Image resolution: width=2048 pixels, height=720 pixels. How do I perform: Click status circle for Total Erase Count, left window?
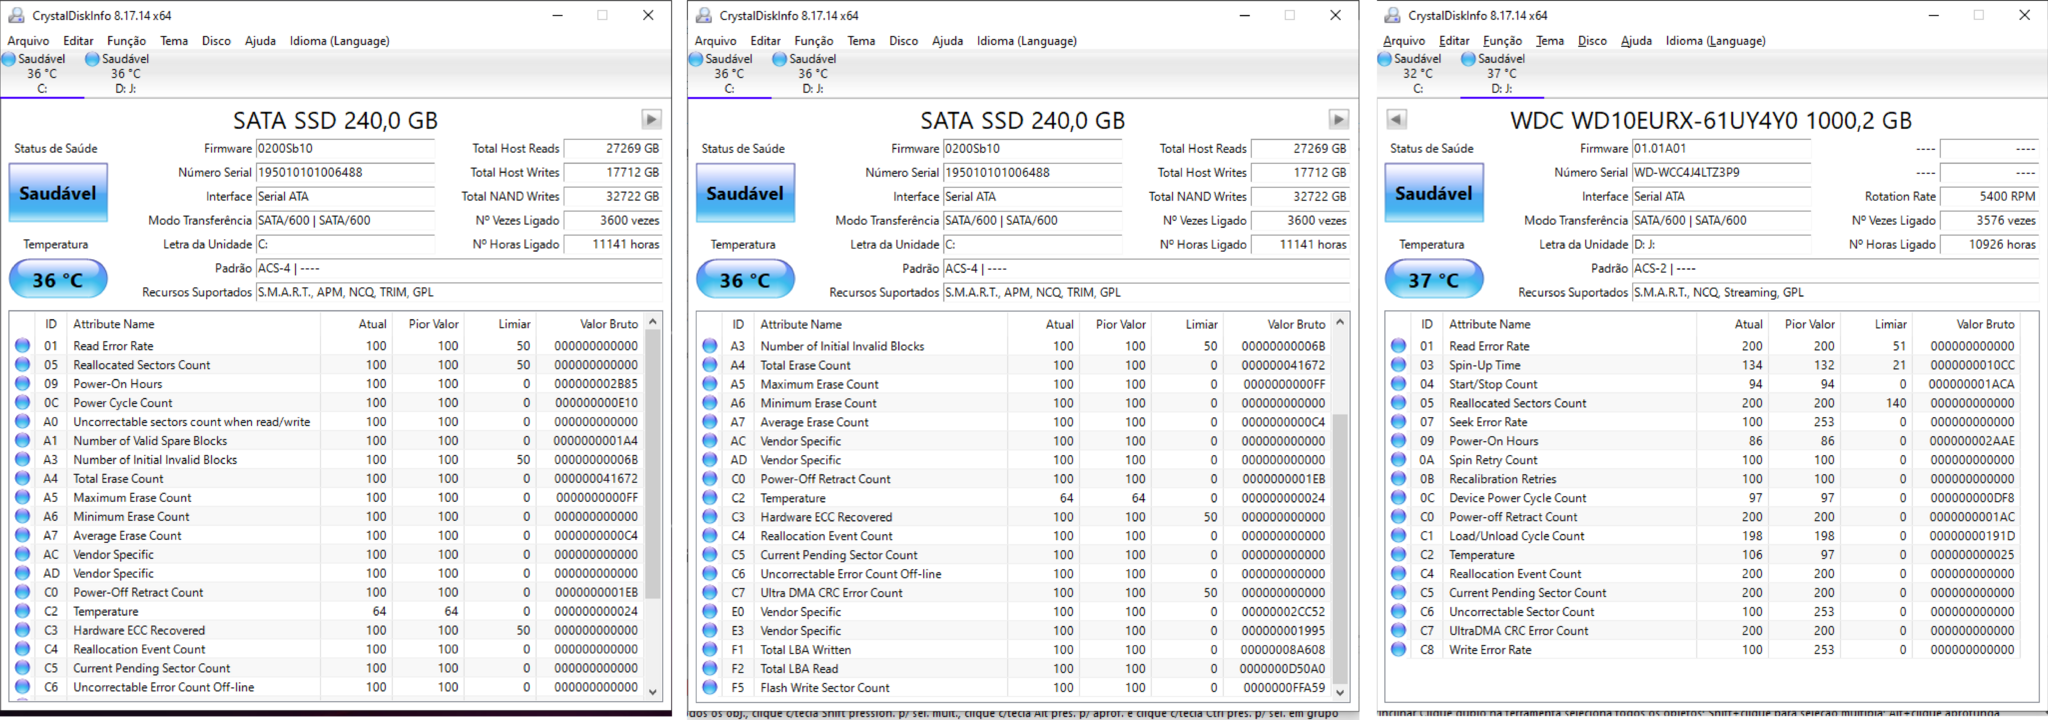coord(23,479)
